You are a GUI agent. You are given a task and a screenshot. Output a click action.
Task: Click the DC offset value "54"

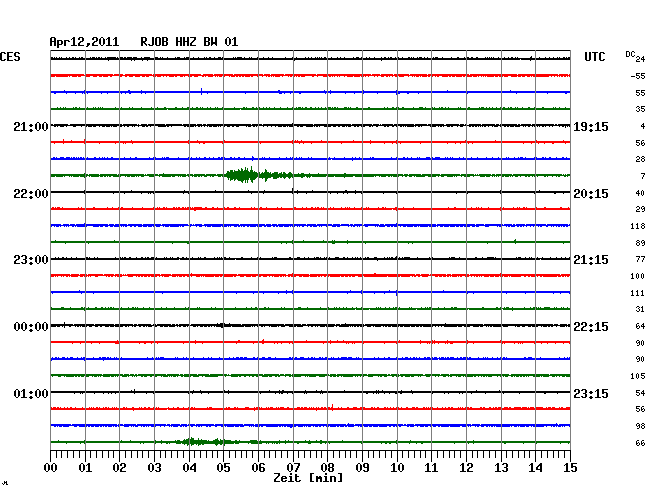(x=640, y=393)
